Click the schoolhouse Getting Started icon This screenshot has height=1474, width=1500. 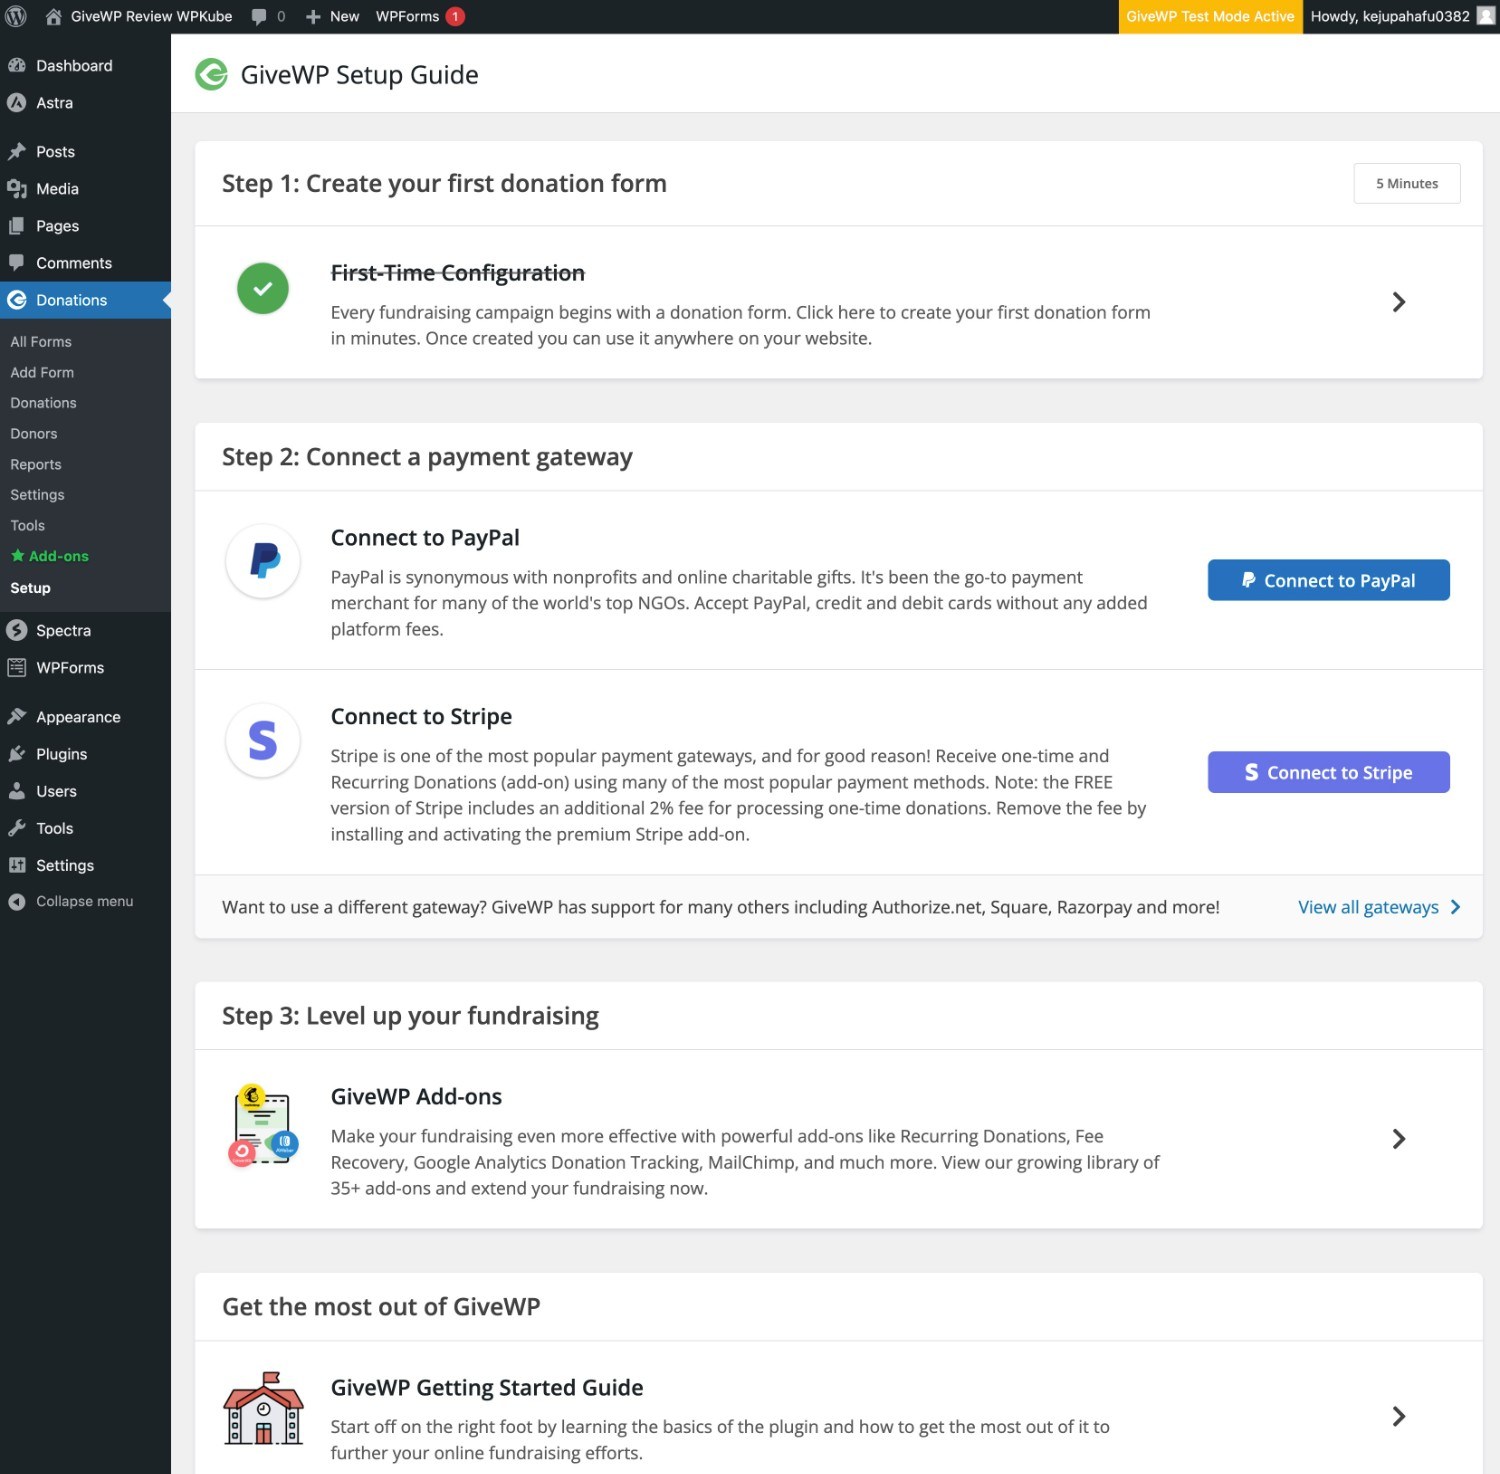(263, 1408)
